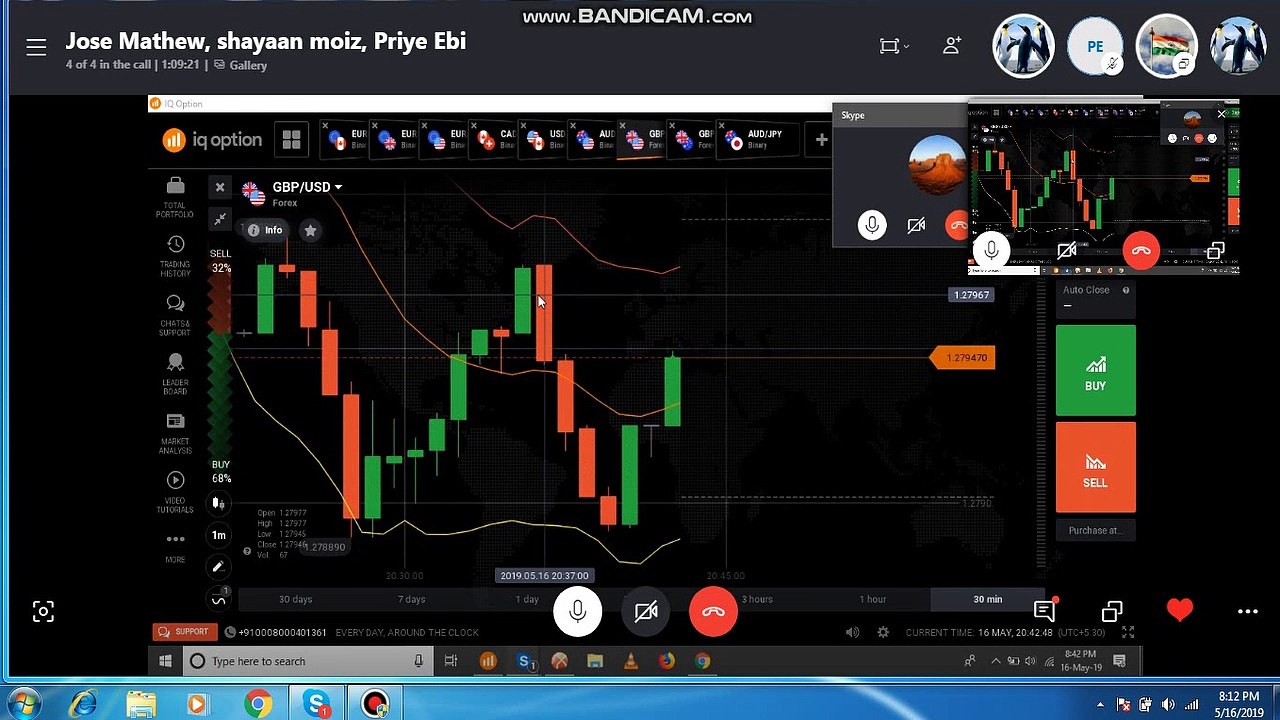Send a heart reaction
The width and height of the screenshot is (1280, 720).
[x=1180, y=610]
